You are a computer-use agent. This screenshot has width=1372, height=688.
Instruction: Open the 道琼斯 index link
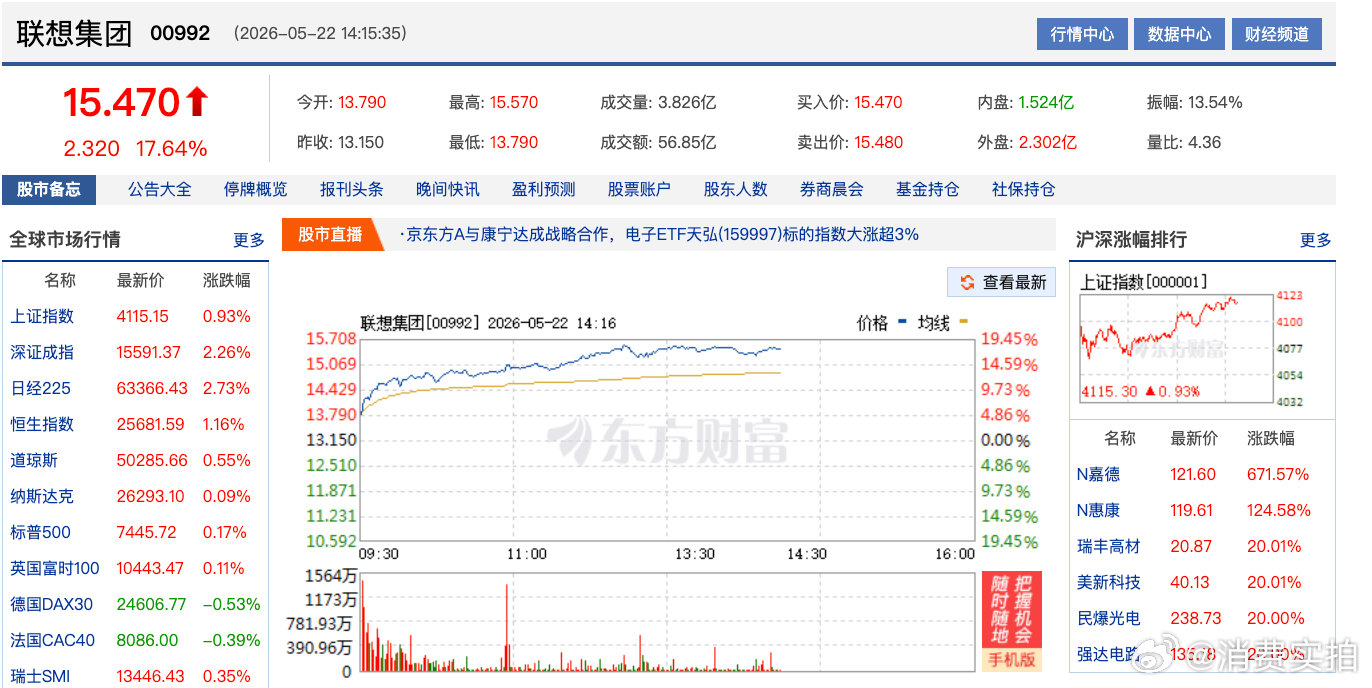[x=34, y=460]
